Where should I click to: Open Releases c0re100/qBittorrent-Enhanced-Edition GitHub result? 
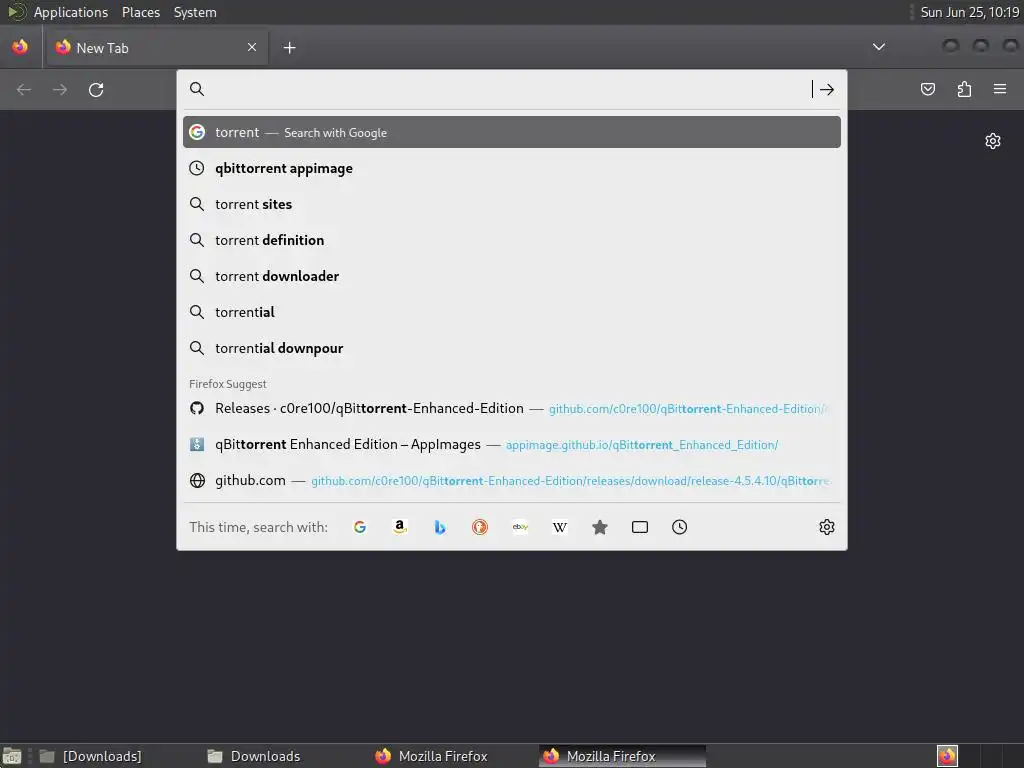pos(511,409)
